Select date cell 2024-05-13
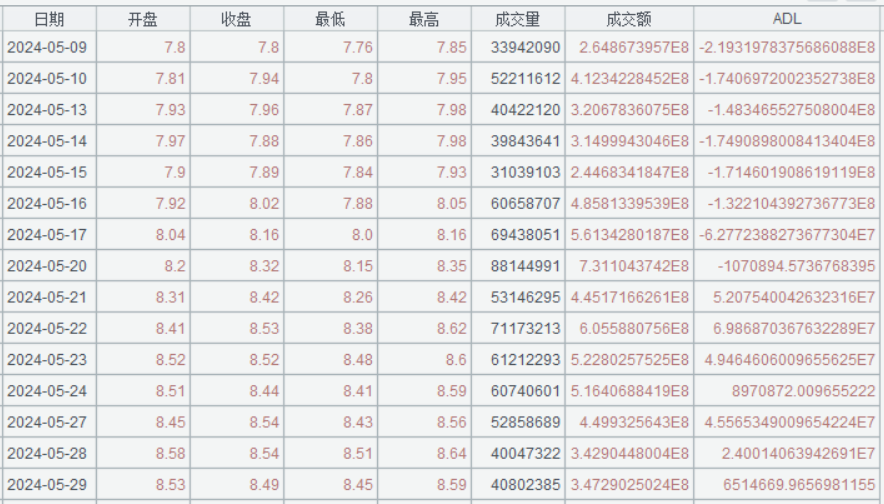 [47, 109]
